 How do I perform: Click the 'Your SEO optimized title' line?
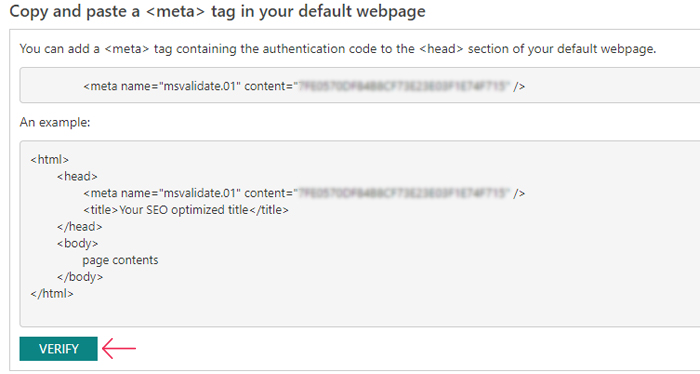coord(186,210)
